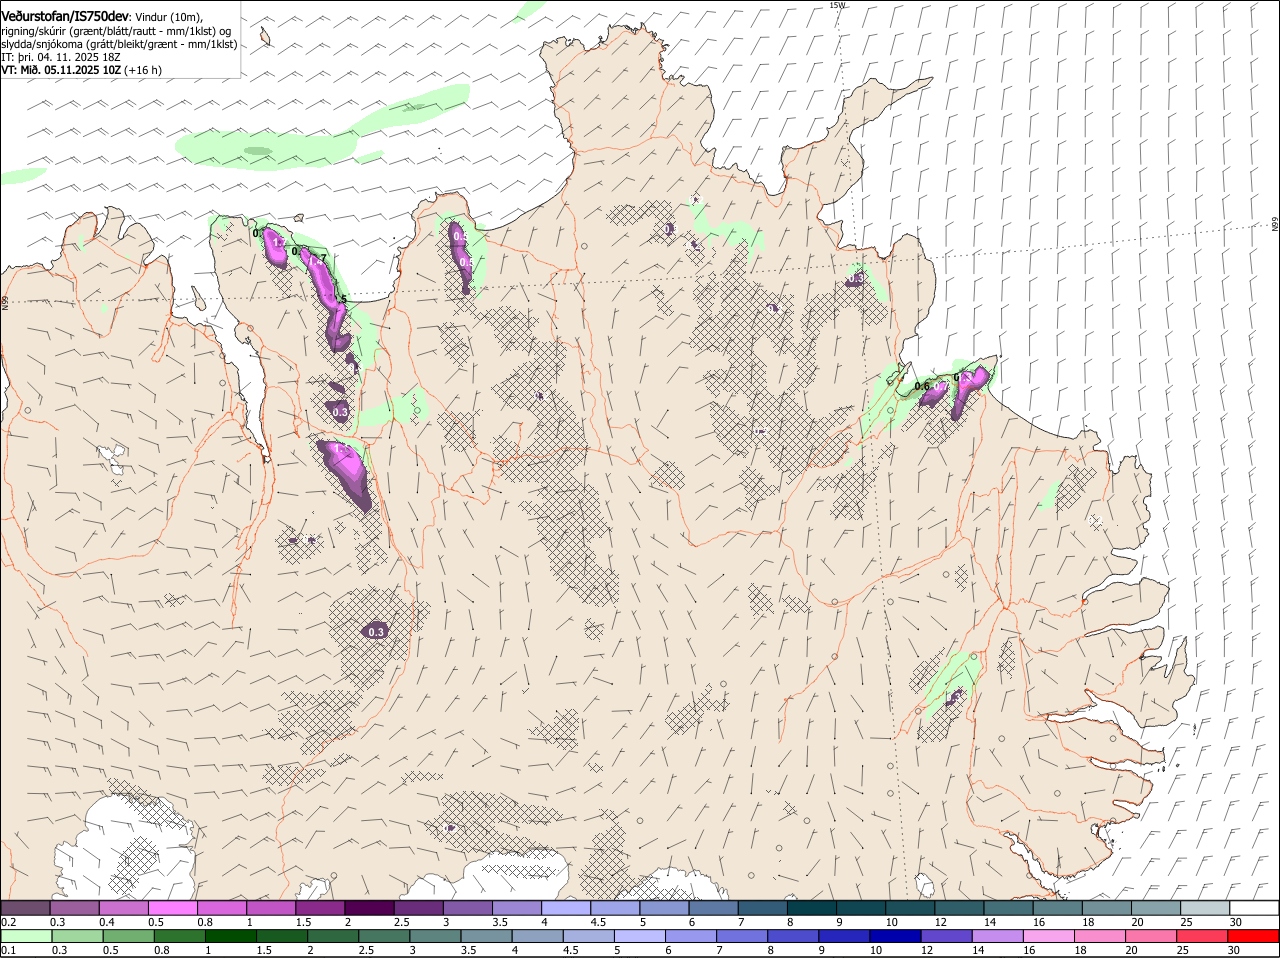Viewport: 1280px width, 958px height.
Task: Choose the light lavender 4 swatch in the upper legend row
Action: [565, 908]
